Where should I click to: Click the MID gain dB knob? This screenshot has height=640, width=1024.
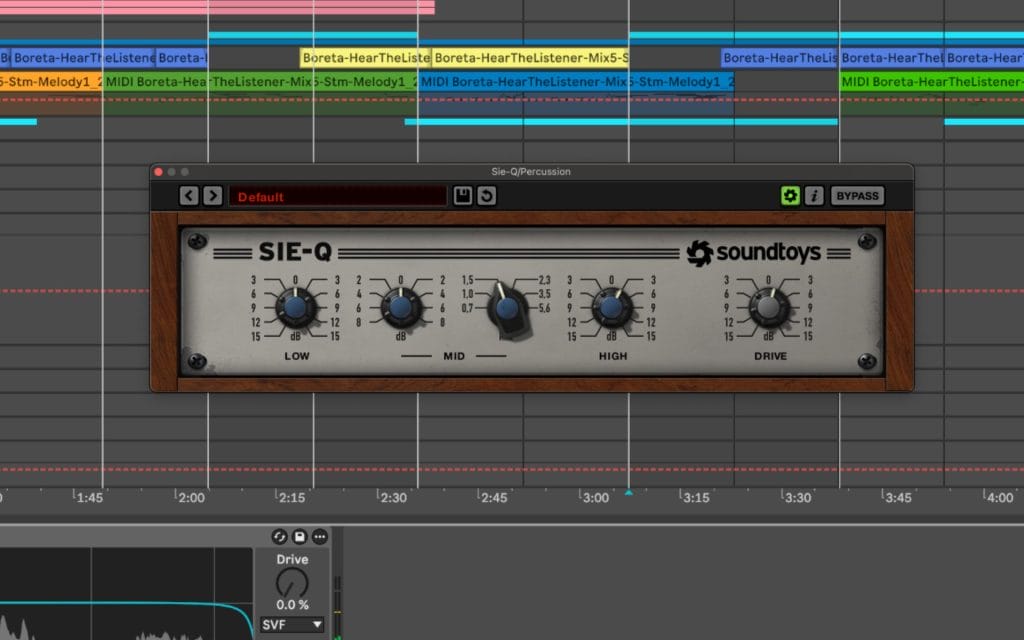coord(400,307)
